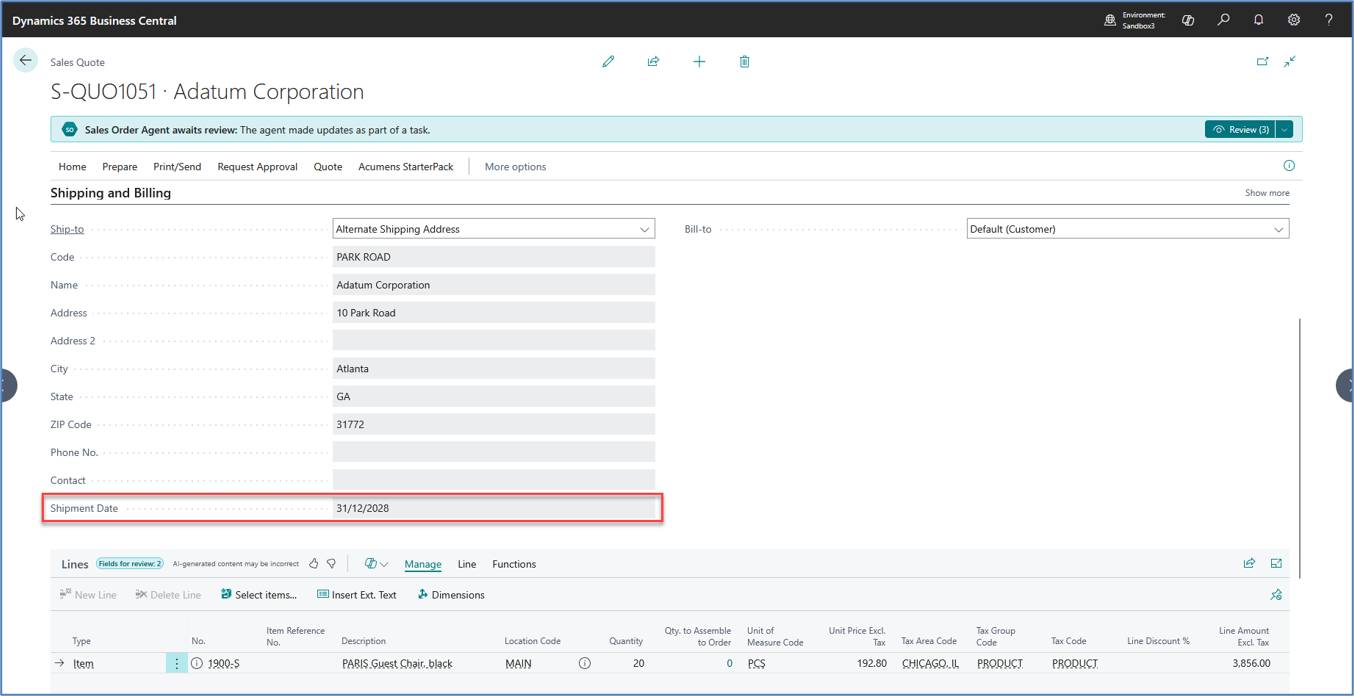Click the Address field 10 Park Road

[494, 313]
